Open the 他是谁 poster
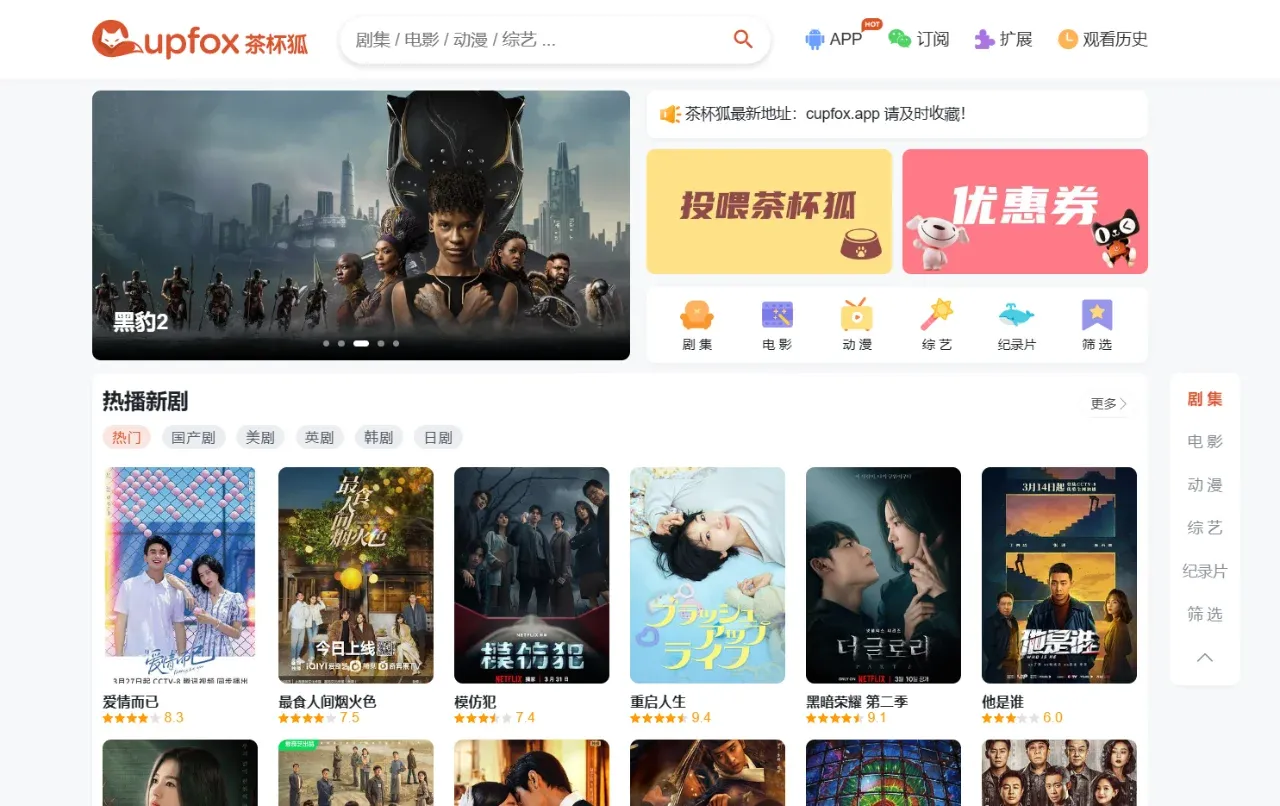 coord(1060,575)
